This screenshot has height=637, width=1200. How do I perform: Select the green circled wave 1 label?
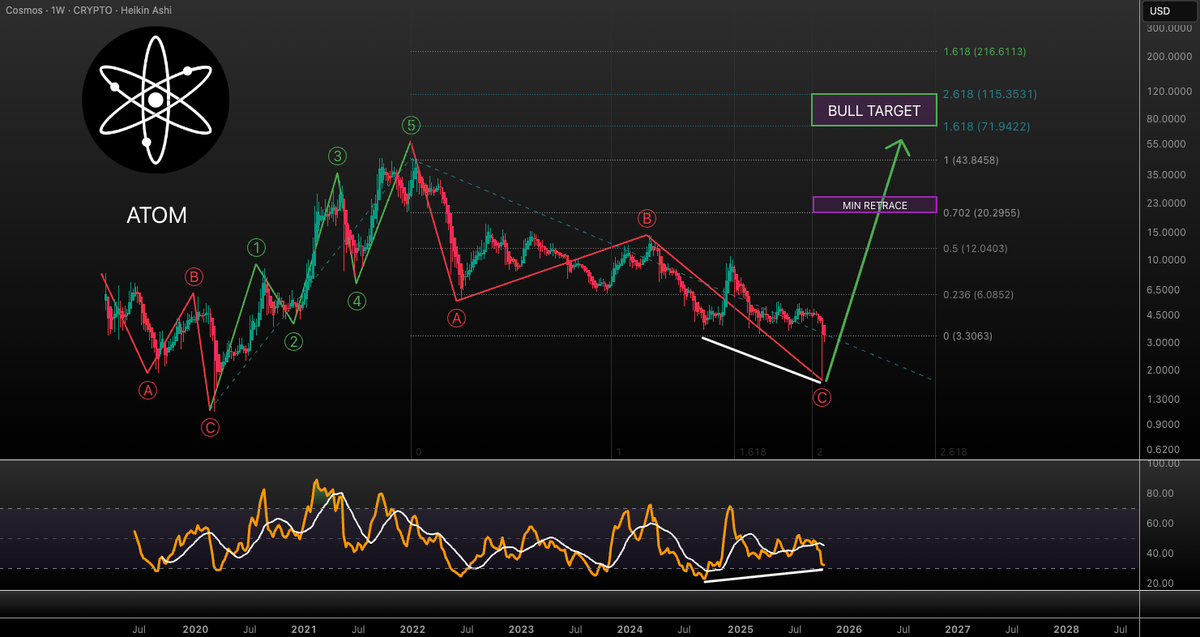[257, 247]
